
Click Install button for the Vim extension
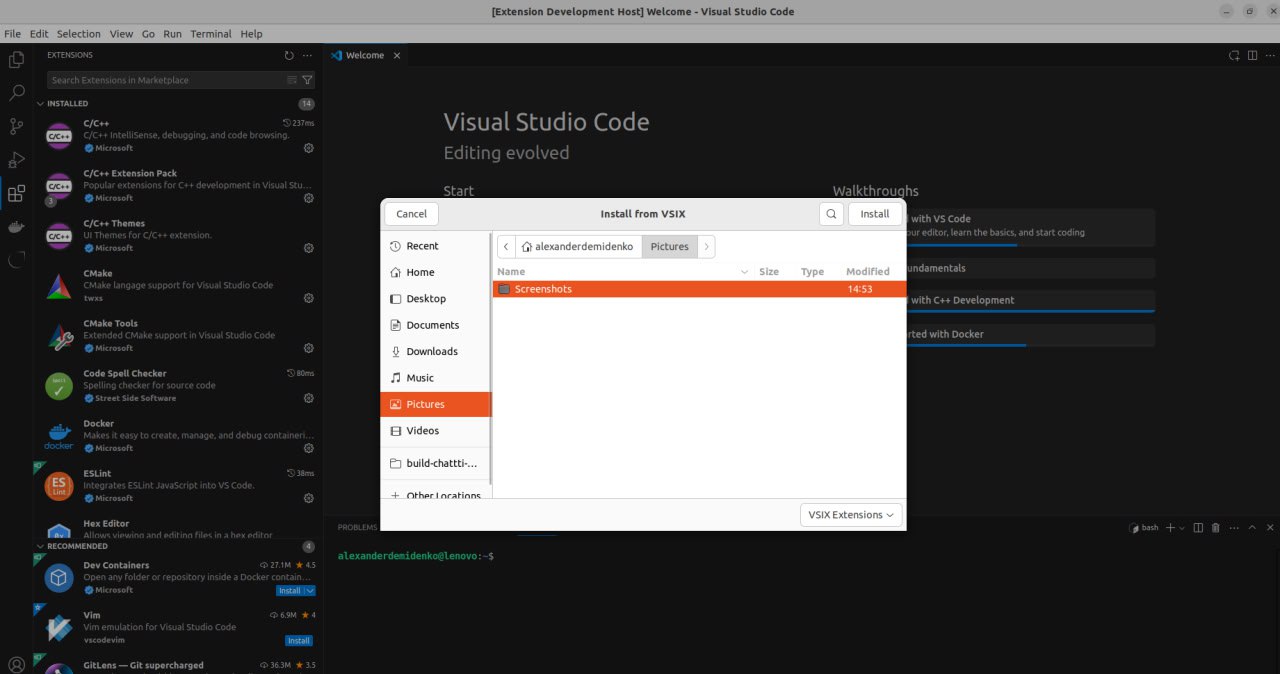pos(298,641)
